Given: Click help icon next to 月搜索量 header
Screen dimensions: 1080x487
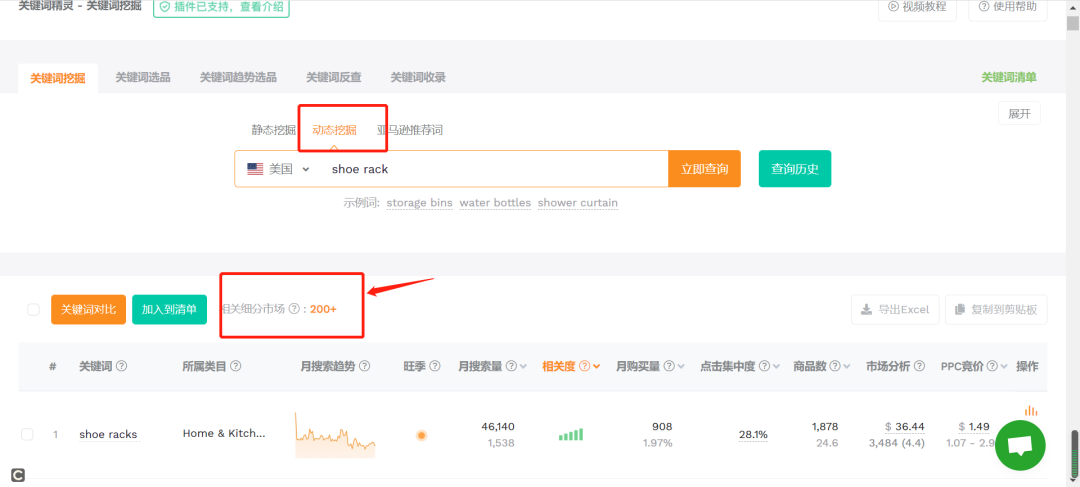Looking at the screenshot, I should coord(511,366).
